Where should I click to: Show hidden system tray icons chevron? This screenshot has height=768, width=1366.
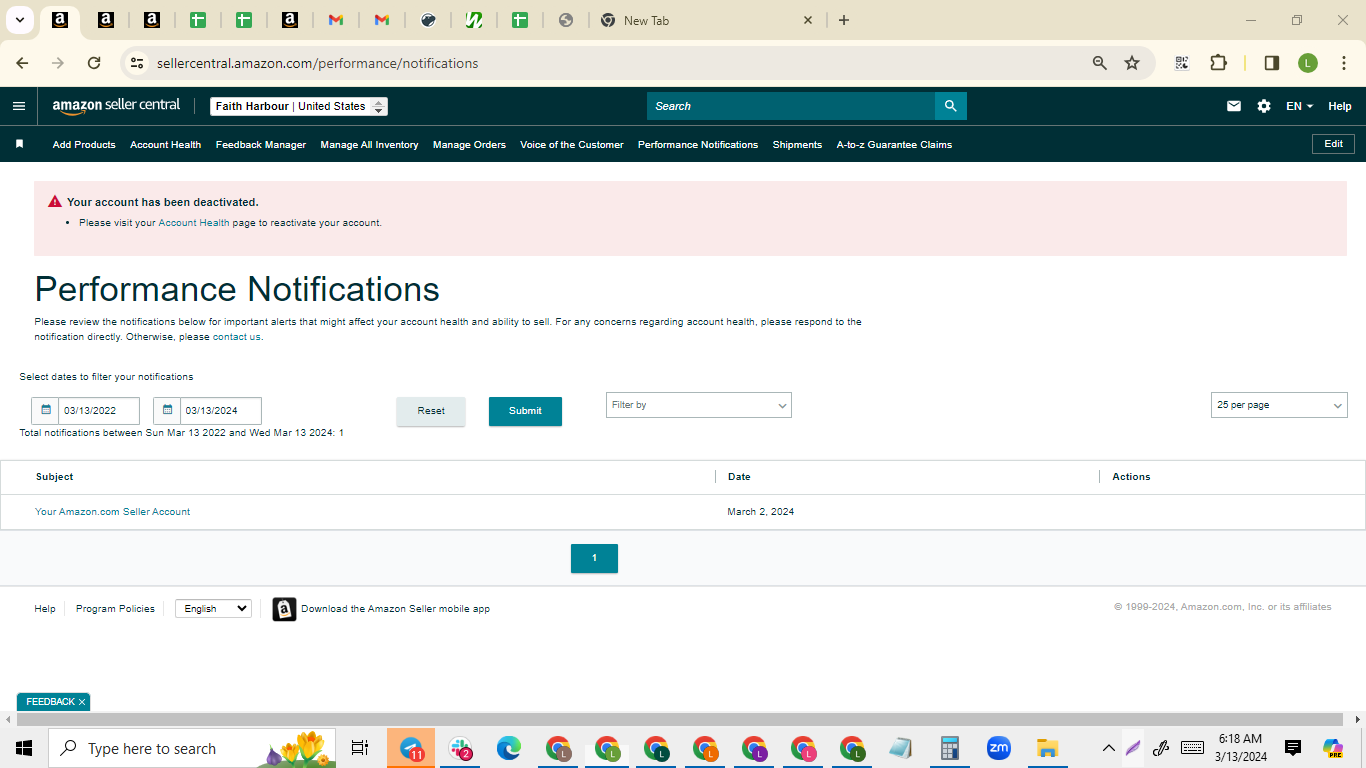point(1108,748)
